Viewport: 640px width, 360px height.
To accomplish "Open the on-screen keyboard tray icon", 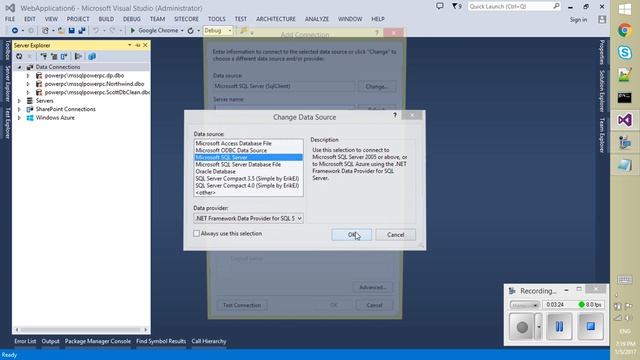I will [624, 280].
